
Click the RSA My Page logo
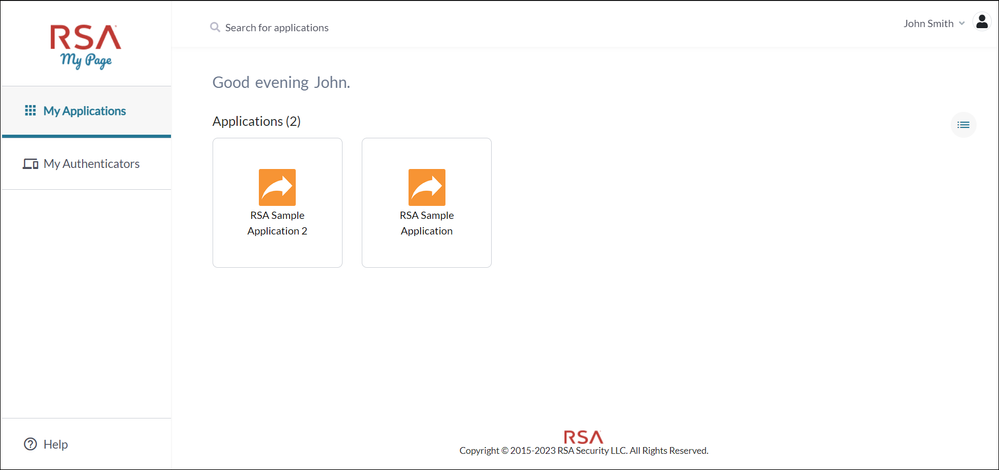[x=86, y=46]
